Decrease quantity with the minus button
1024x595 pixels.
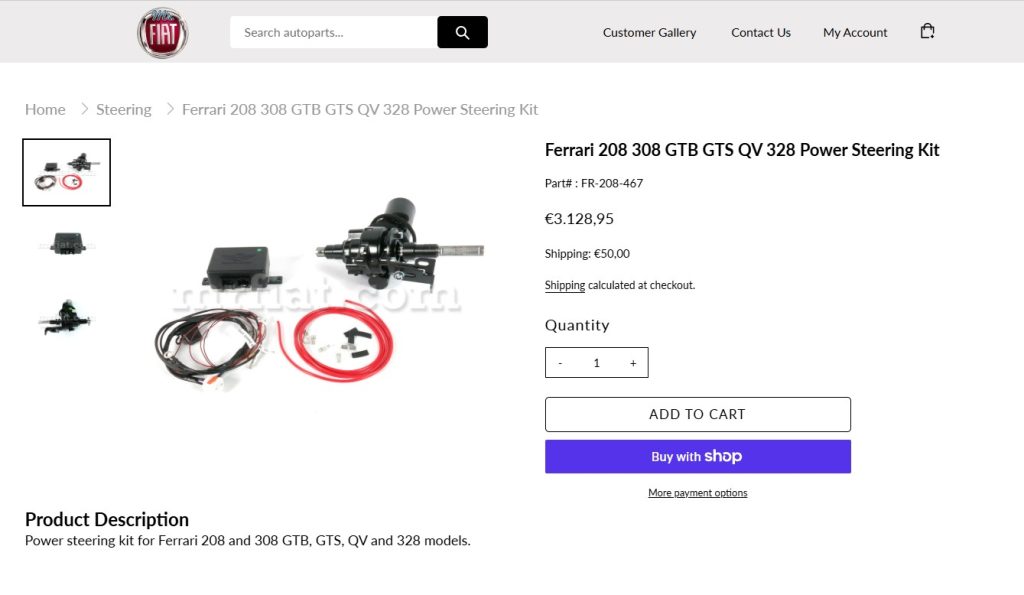560,363
